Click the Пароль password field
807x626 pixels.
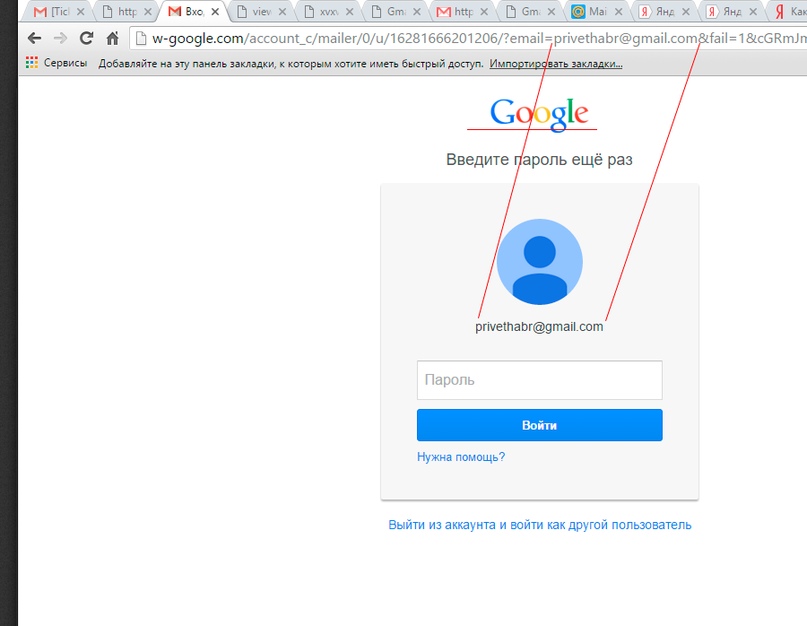coord(539,380)
